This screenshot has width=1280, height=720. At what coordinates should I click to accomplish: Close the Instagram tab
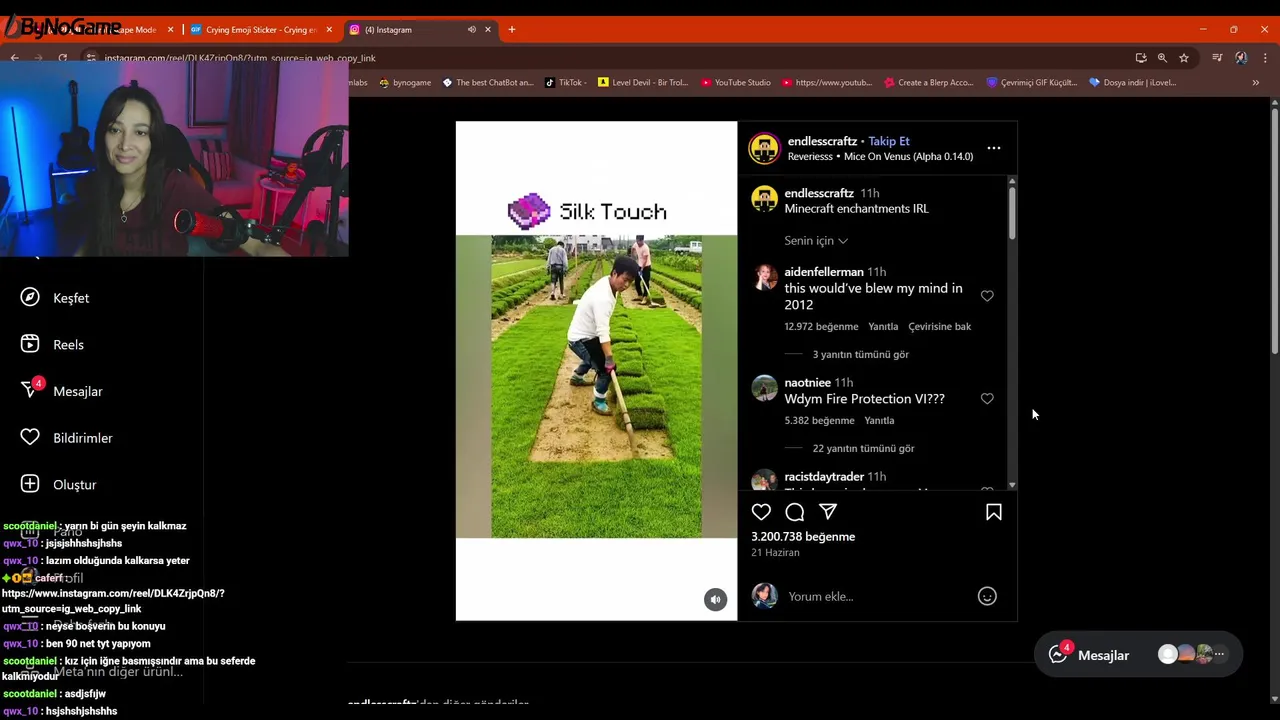488,29
